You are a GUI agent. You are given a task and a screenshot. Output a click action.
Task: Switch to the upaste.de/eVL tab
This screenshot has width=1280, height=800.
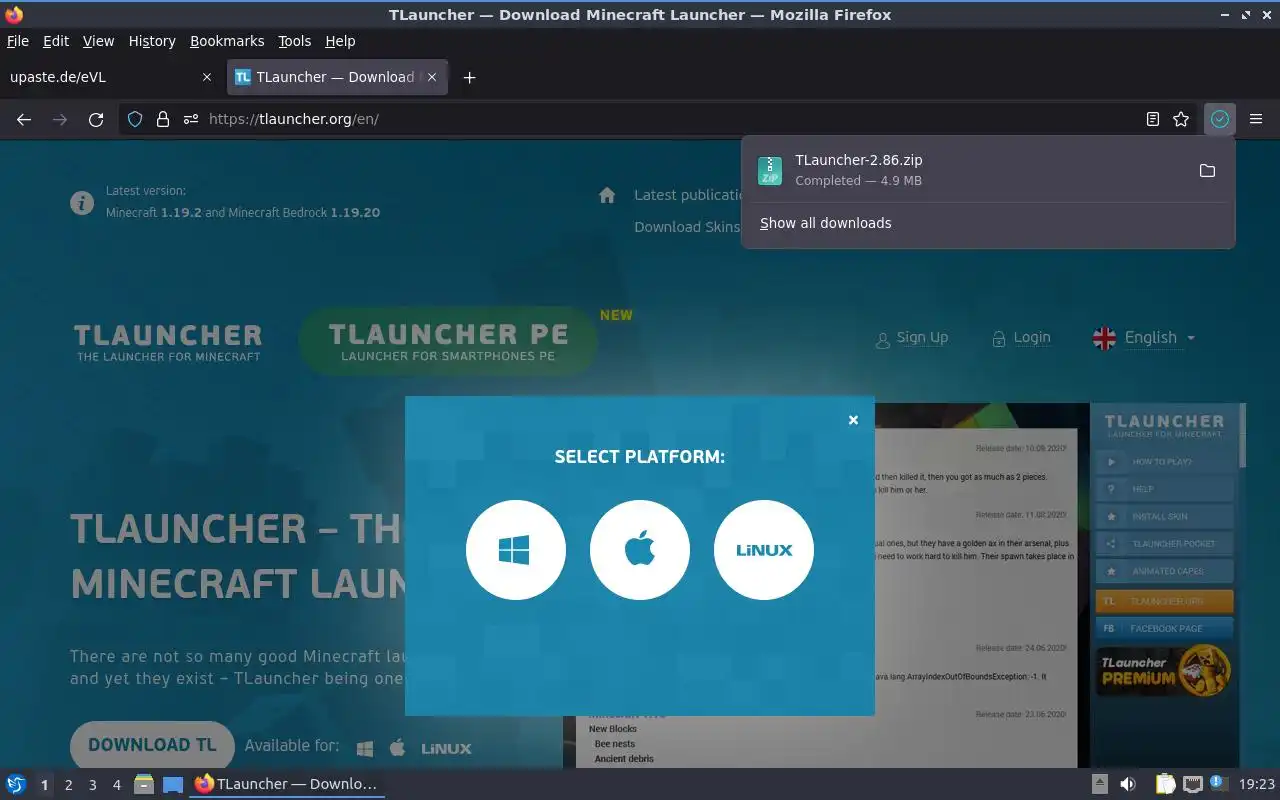tap(110, 77)
